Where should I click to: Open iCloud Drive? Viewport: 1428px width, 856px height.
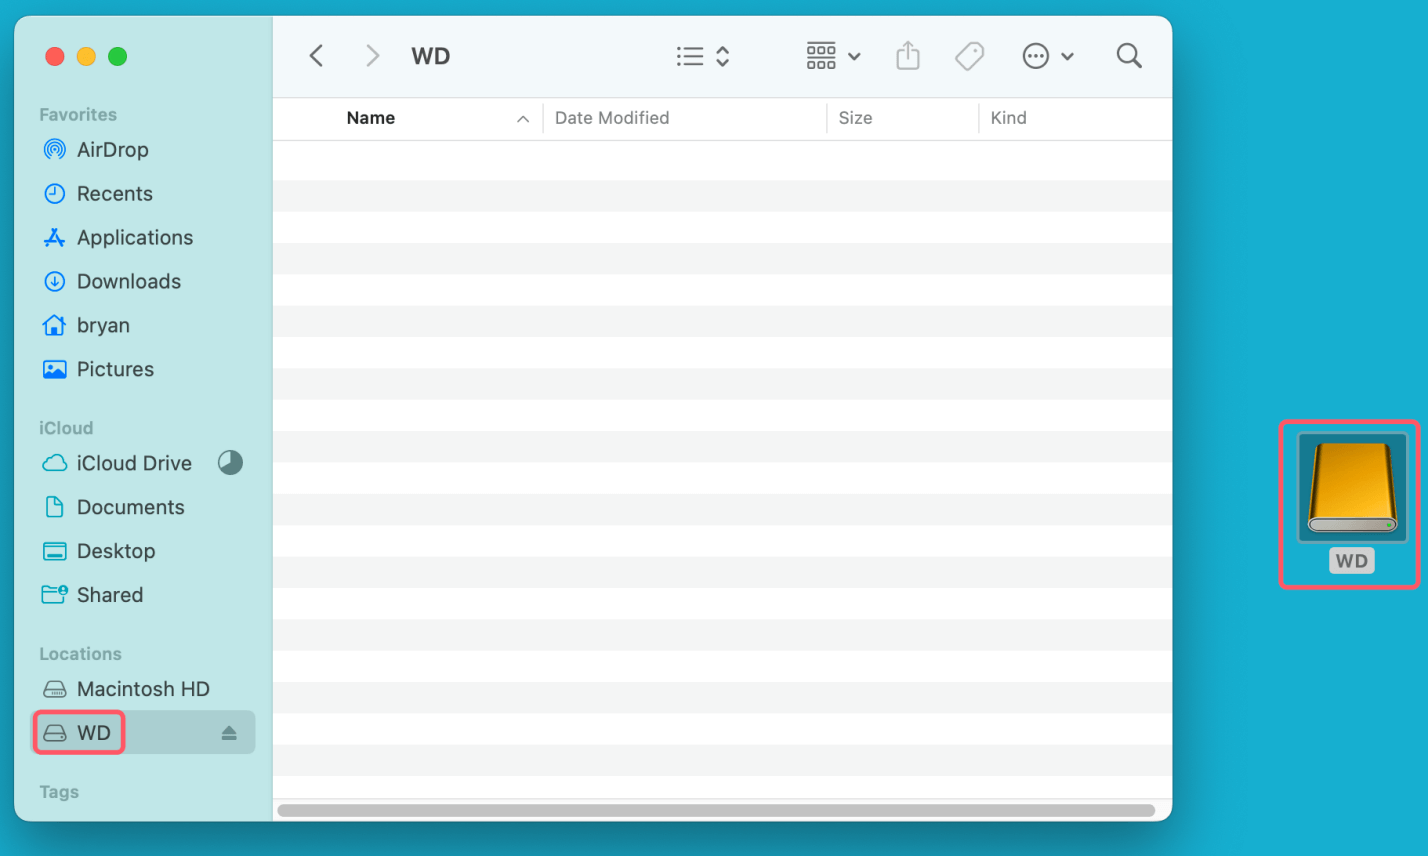(134, 463)
